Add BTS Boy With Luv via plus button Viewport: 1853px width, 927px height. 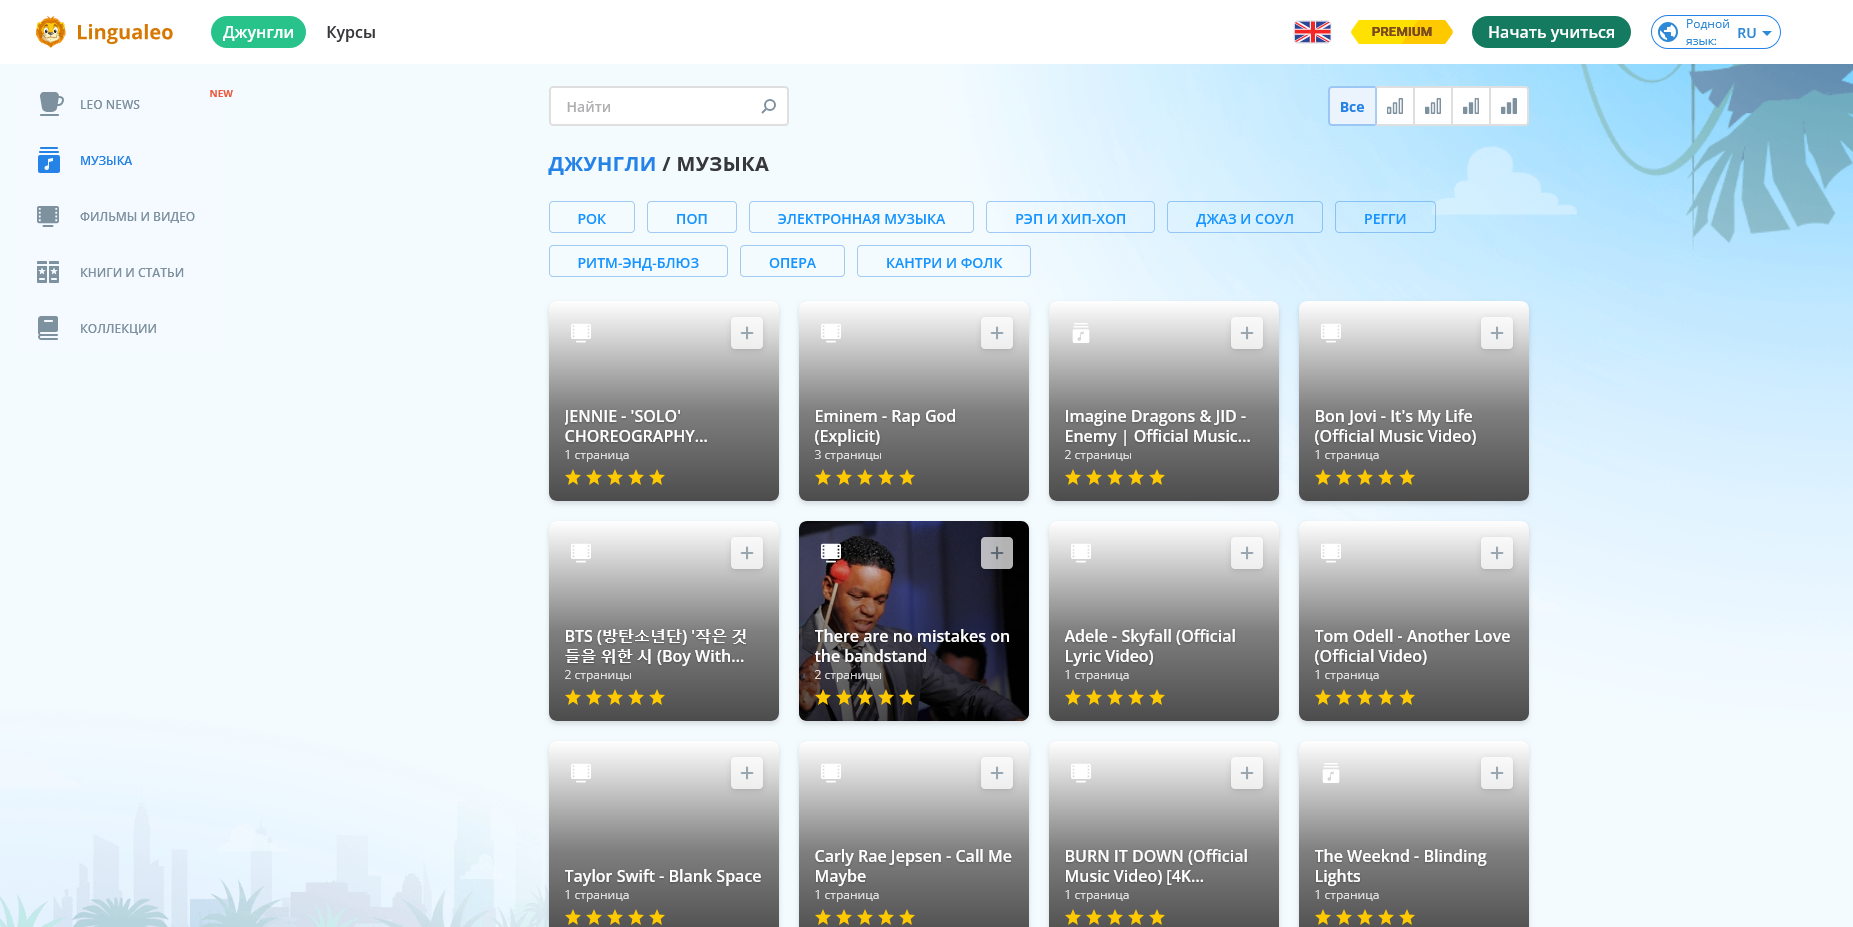tap(747, 553)
